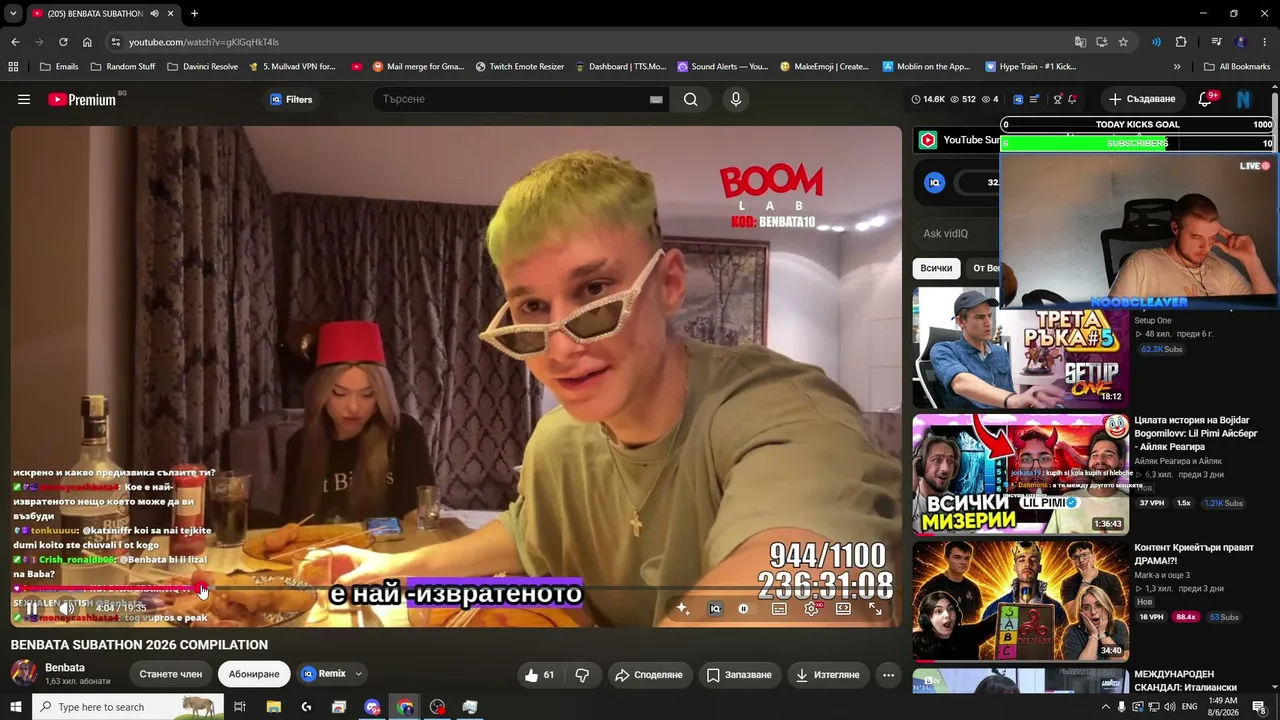Open YouTube notifications bell

point(1206,99)
